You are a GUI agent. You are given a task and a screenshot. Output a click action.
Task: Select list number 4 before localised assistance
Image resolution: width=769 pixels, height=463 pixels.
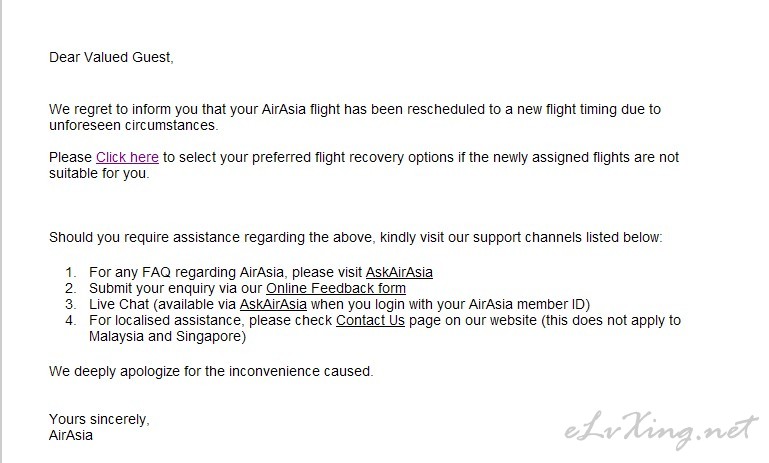pos(71,321)
